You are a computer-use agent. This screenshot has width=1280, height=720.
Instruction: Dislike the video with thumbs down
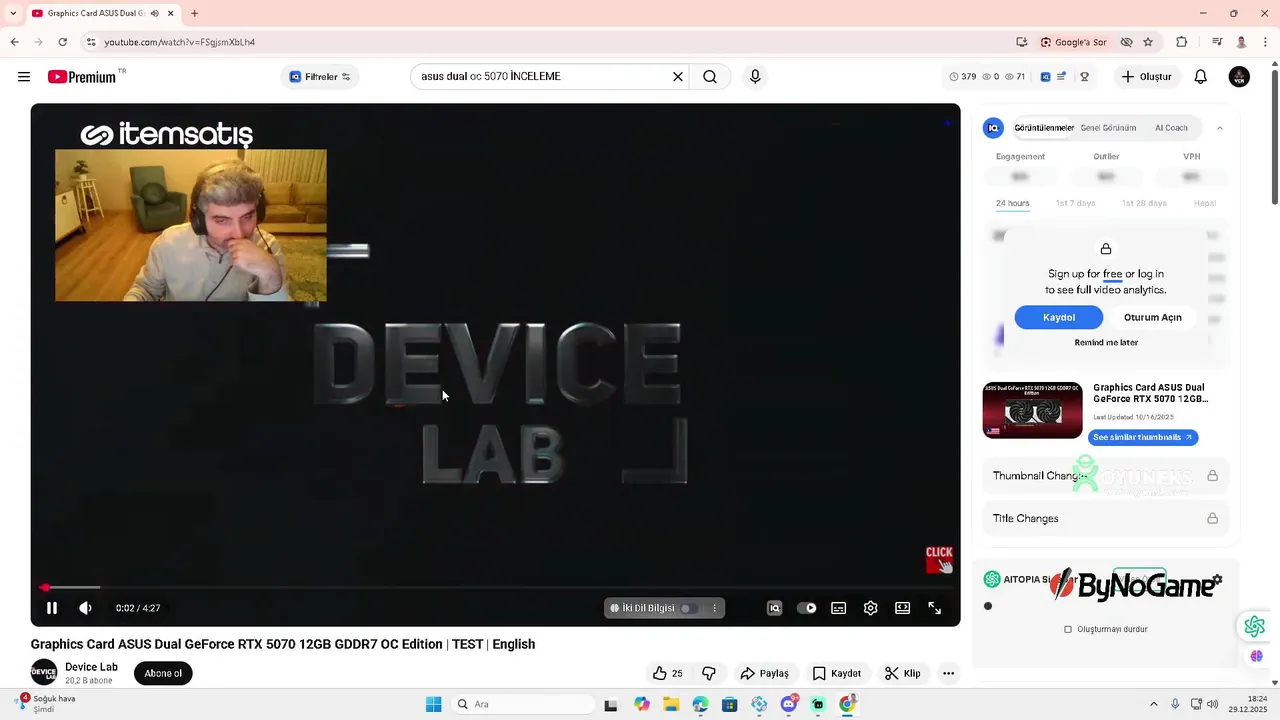click(x=709, y=673)
